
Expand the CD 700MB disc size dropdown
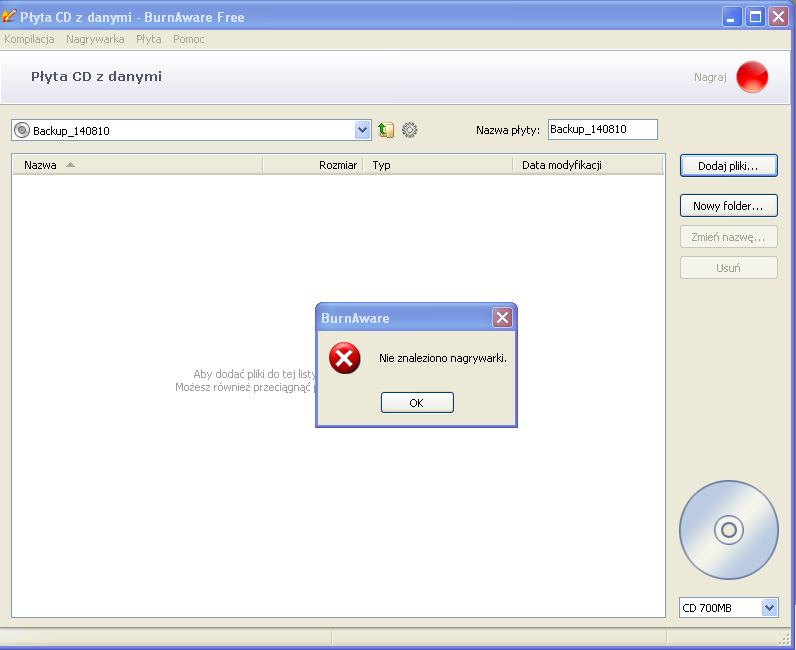[x=769, y=608]
